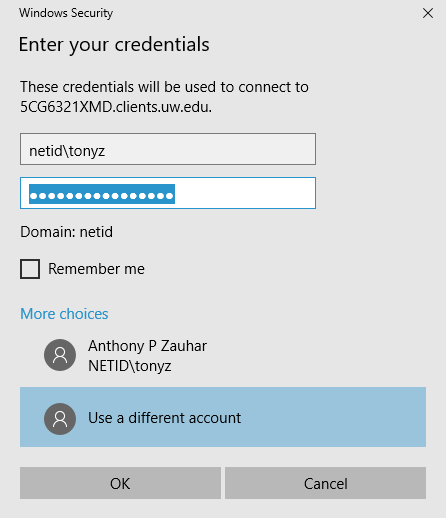Image resolution: width=446 pixels, height=518 pixels.
Task: Focus the username field showing netid\tonyz
Action: point(168,149)
